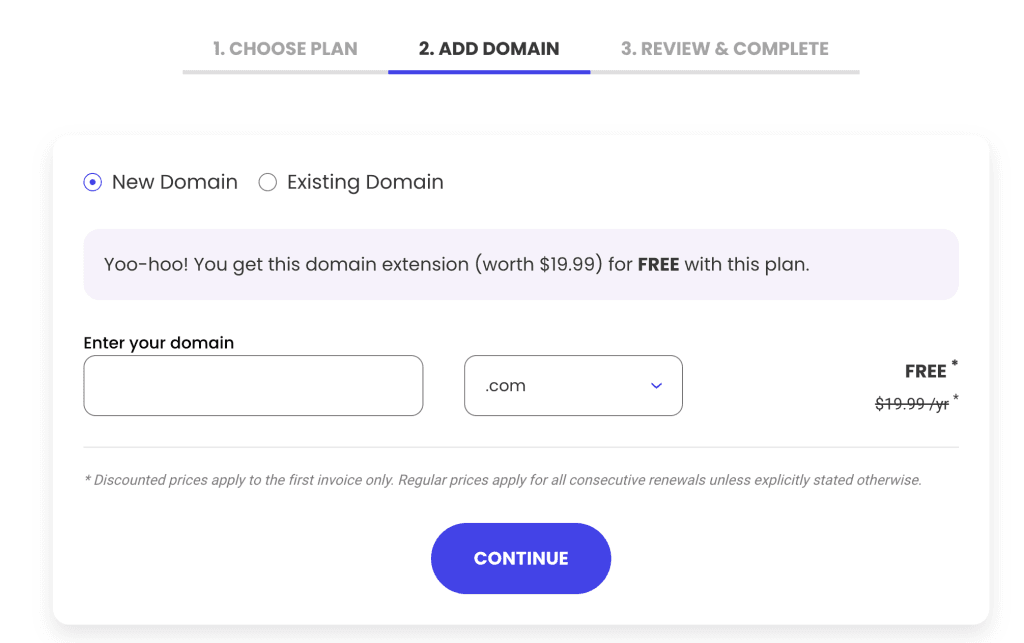Click the "Enter your domain" label
The image size is (1024, 643).
(159, 343)
